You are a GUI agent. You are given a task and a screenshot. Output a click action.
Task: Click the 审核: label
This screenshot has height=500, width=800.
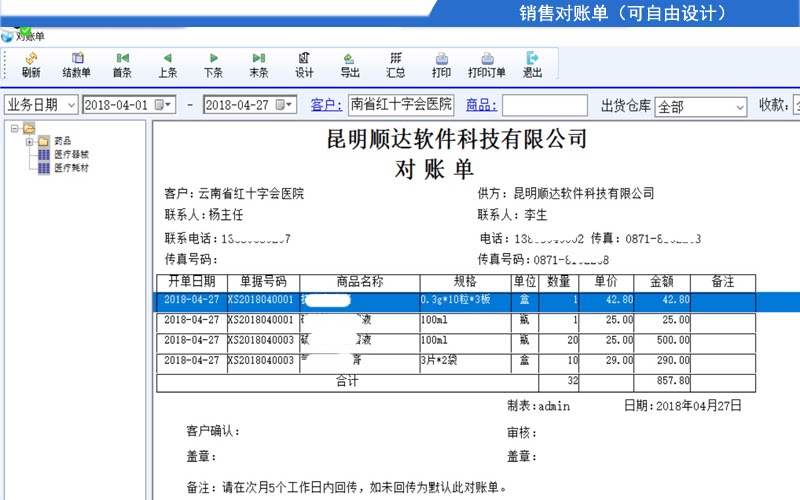coord(521,433)
